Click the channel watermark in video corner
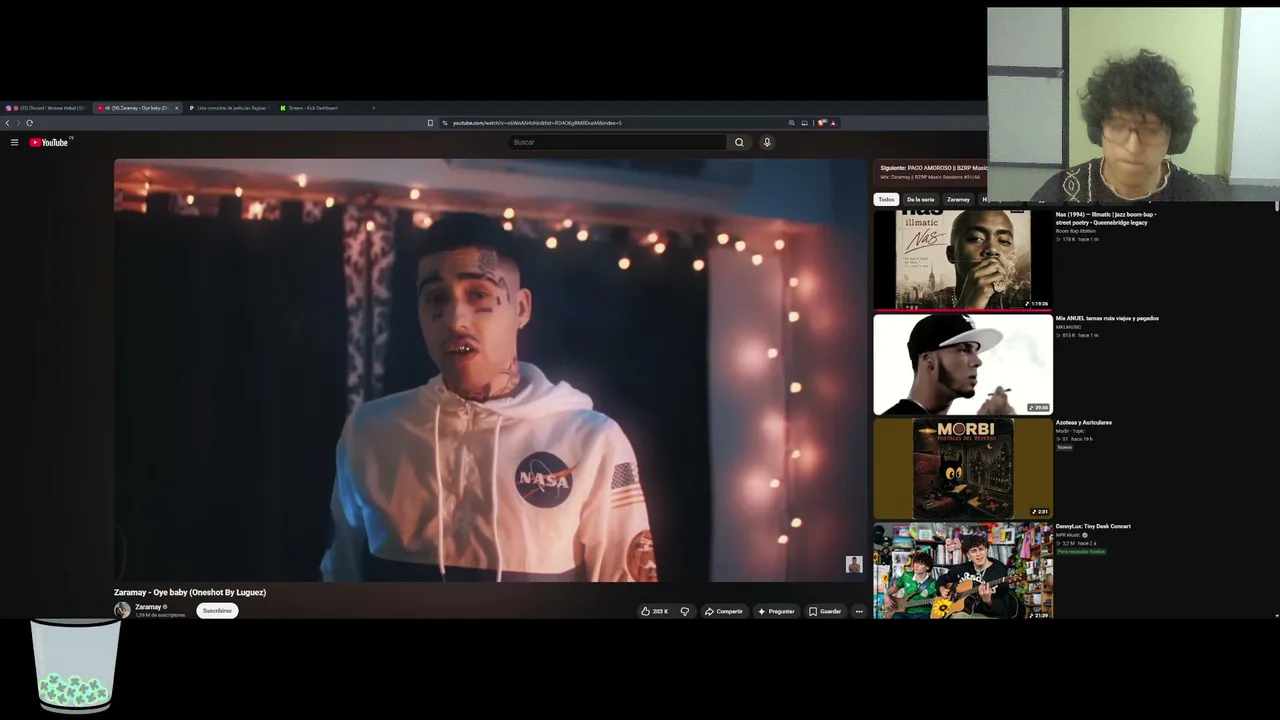The image size is (1280, 720). coord(854,565)
